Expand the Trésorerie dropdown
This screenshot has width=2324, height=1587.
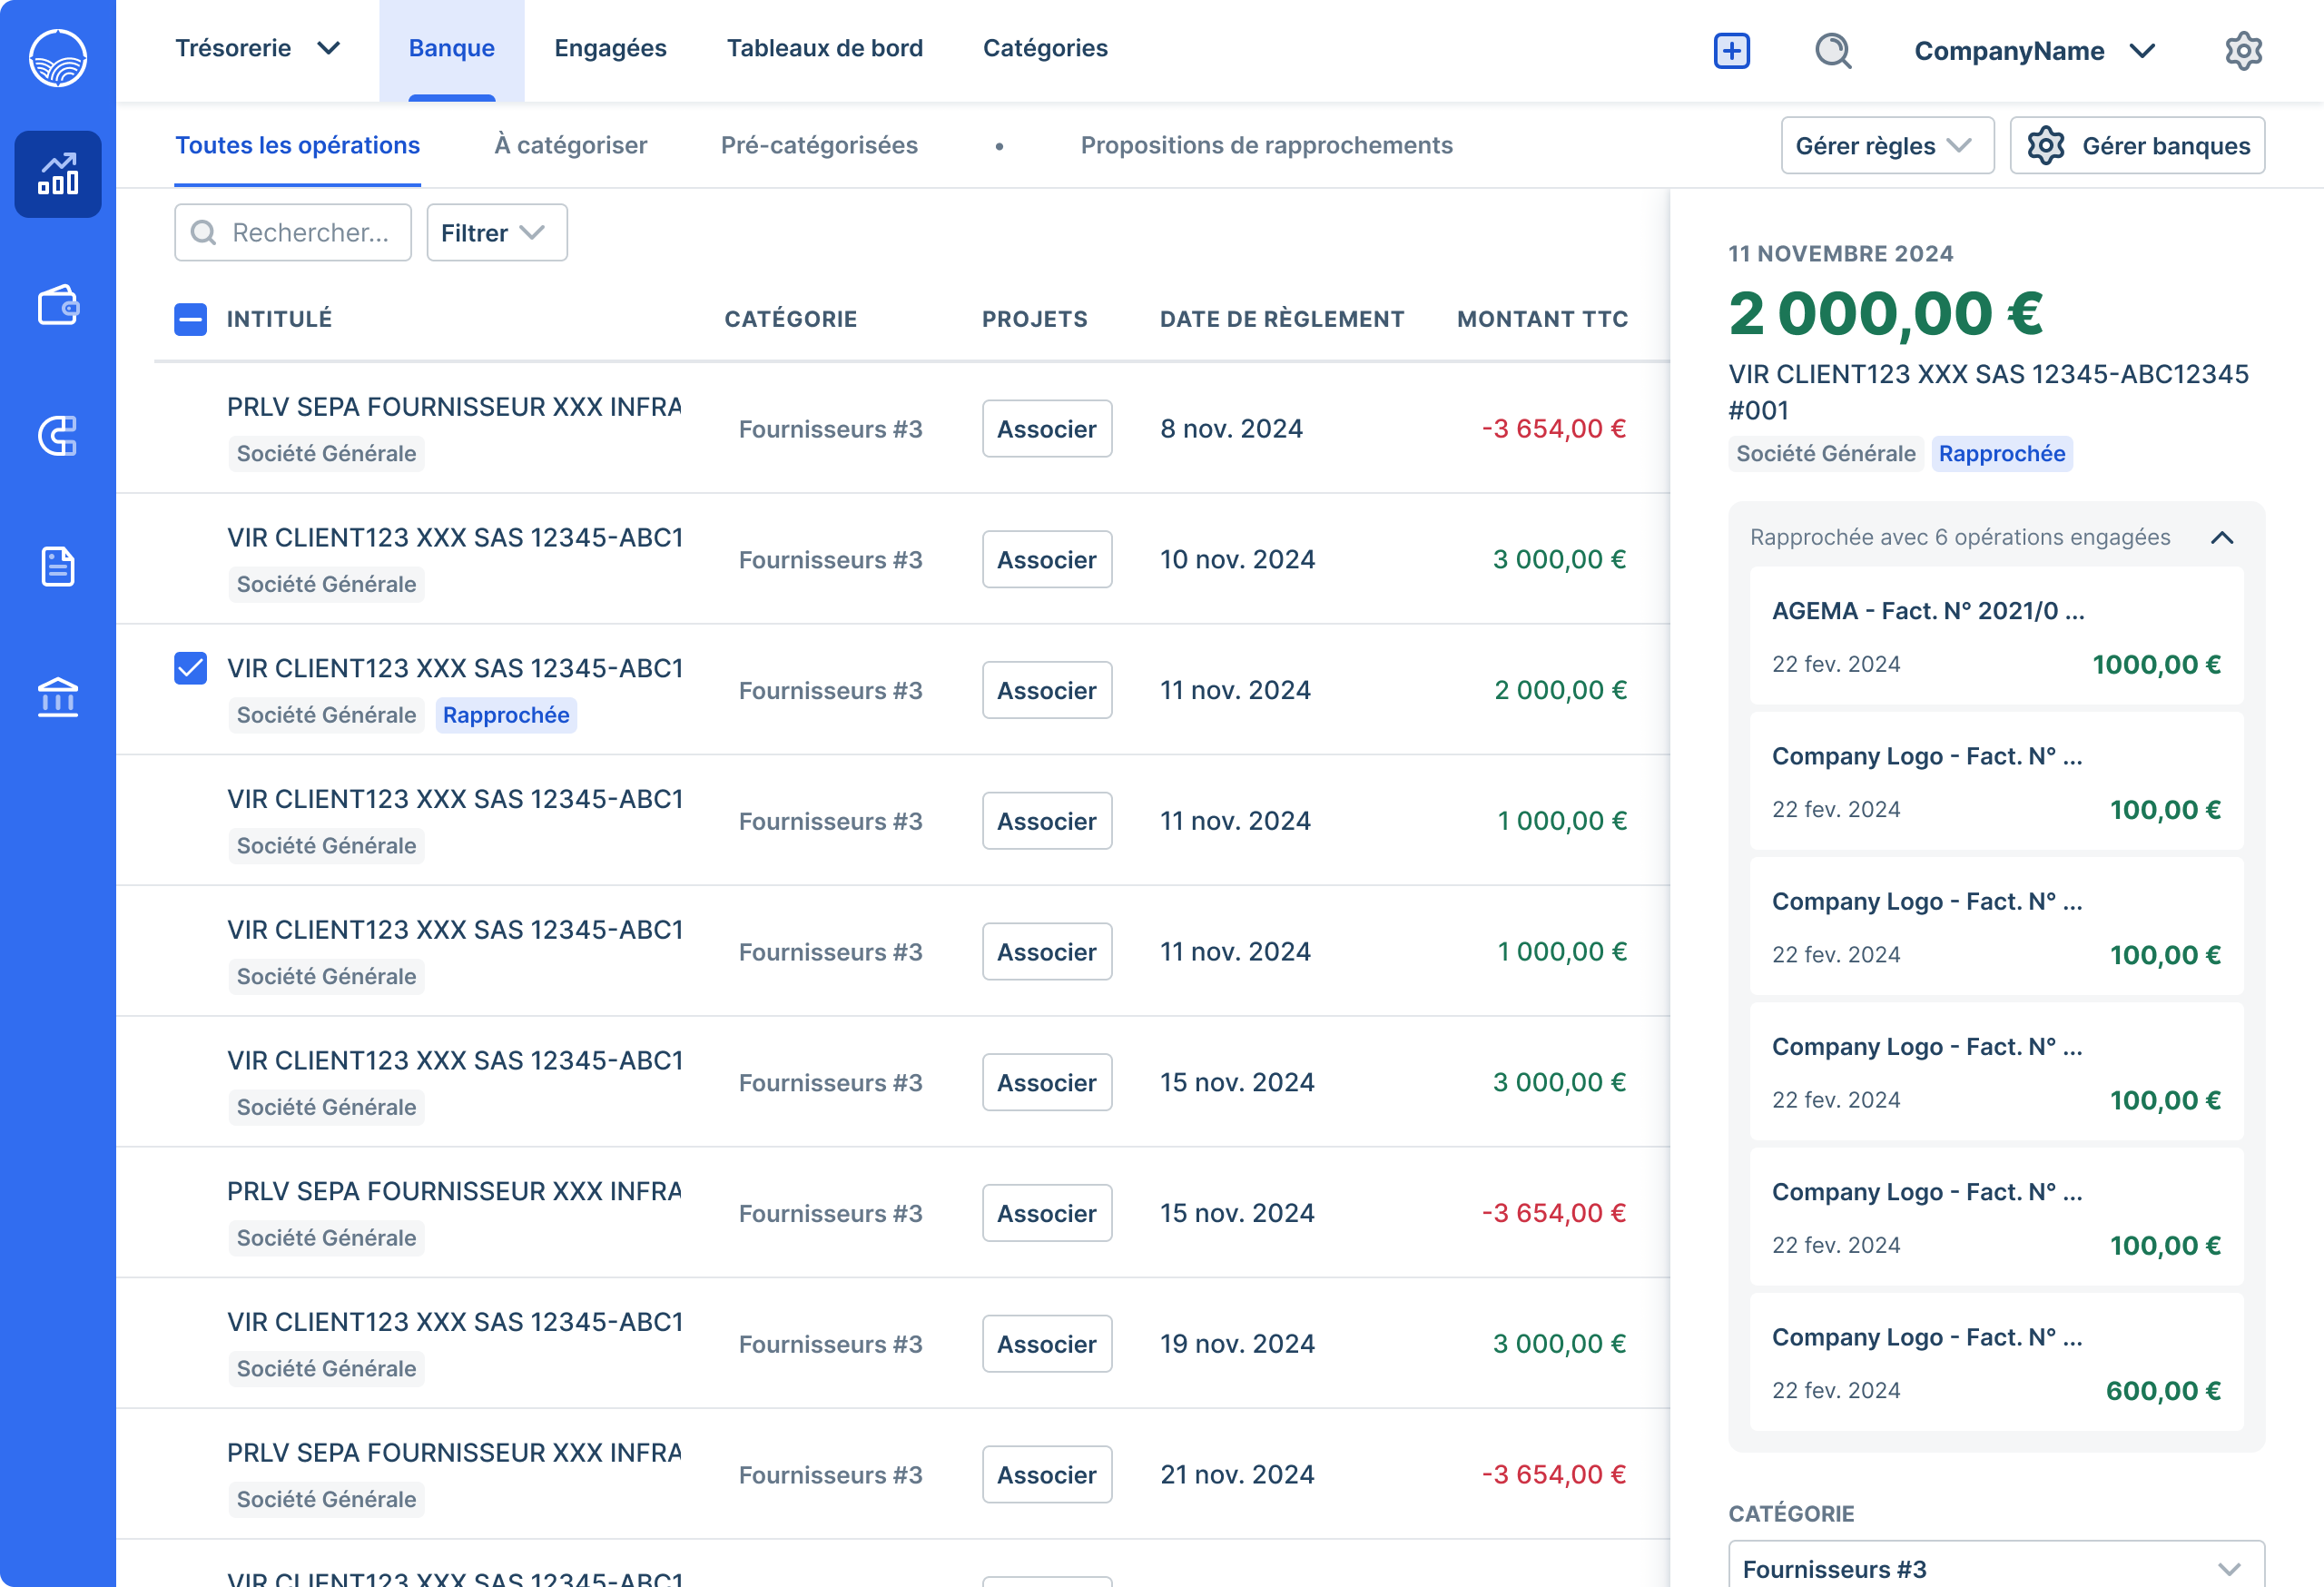[258, 48]
